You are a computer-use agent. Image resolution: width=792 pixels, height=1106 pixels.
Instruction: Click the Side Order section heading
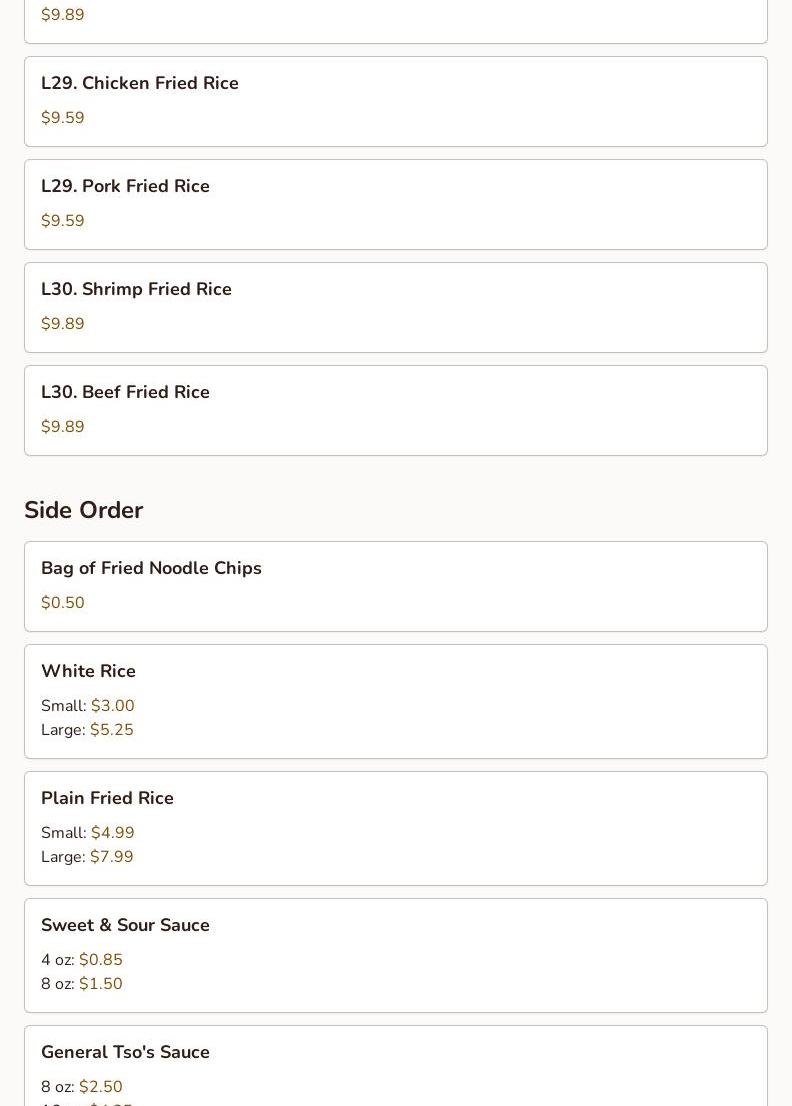click(84, 510)
